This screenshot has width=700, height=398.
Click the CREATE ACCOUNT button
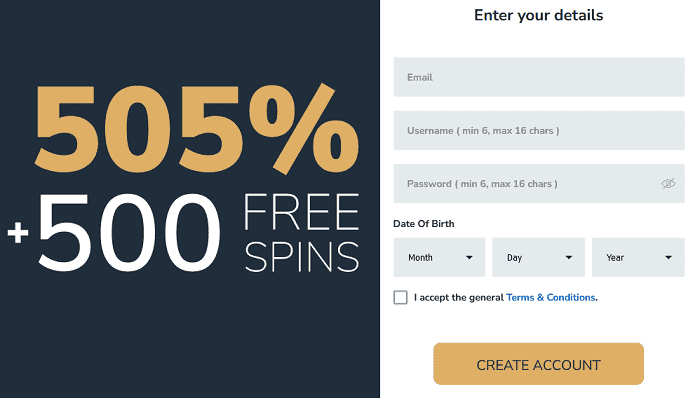[x=538, y=364]
